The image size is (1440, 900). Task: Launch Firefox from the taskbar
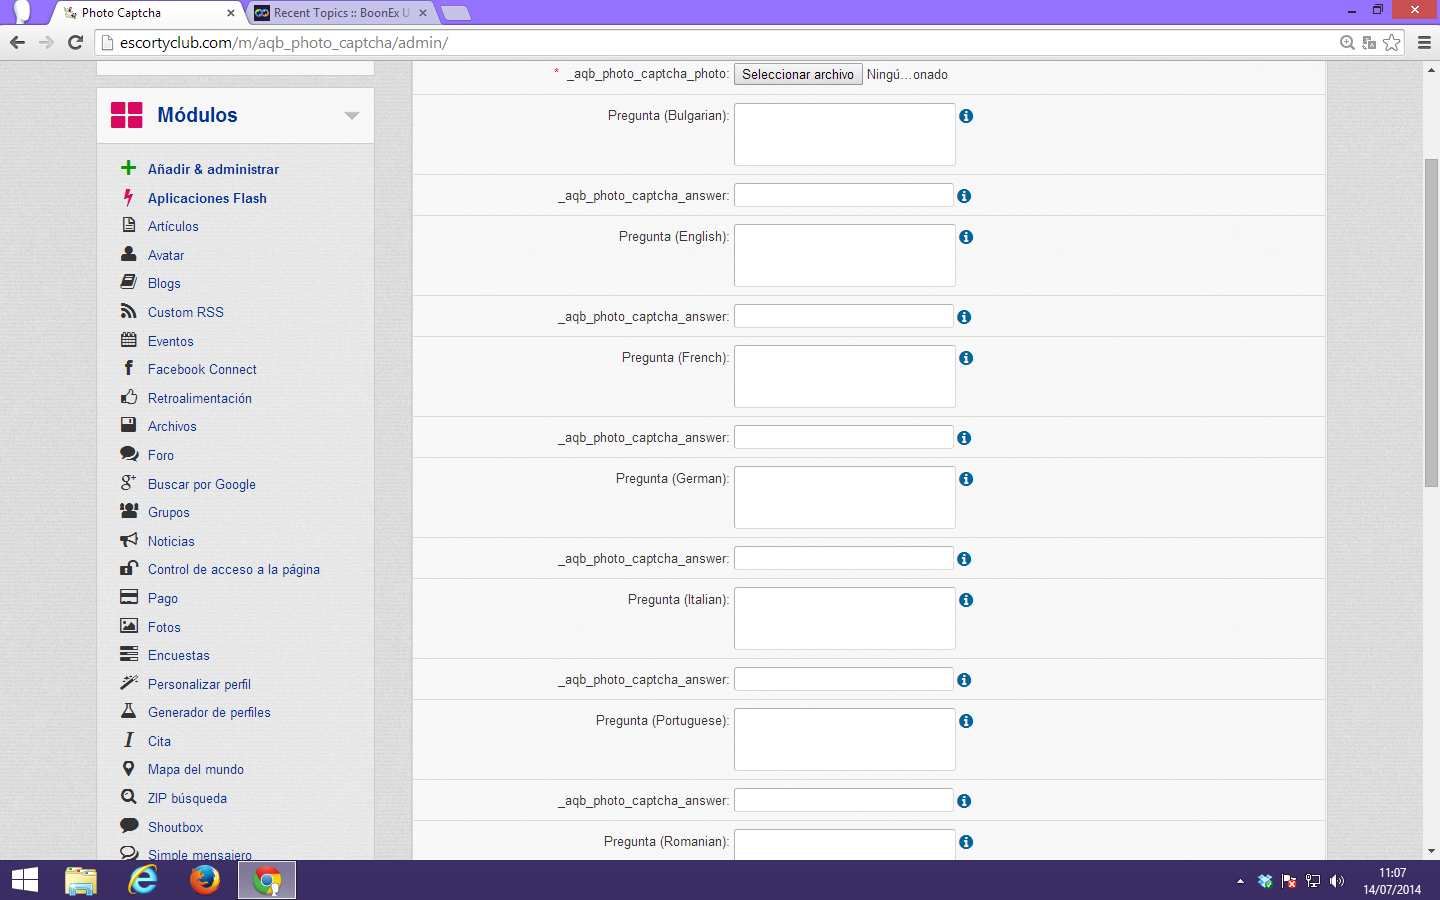(x=205, y=880)
